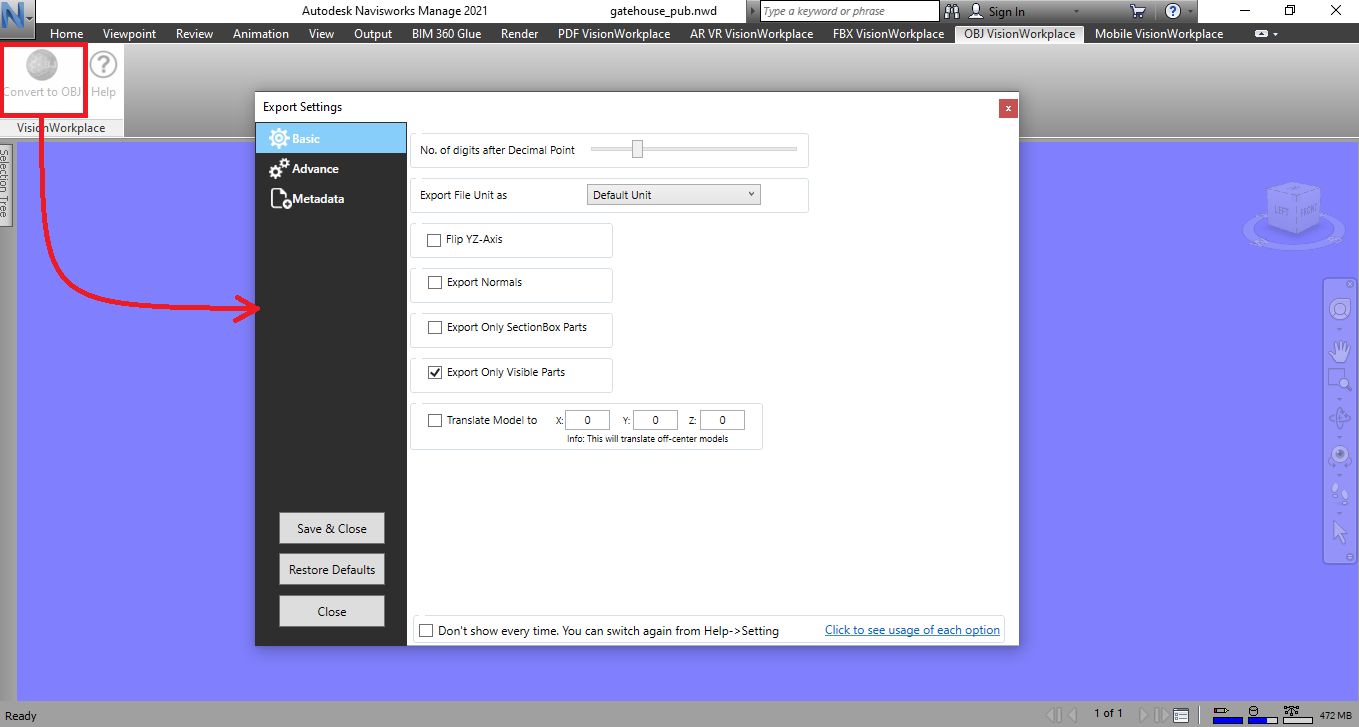
Task: Close the Export Settings dialog with red X
Action: pyautogui.click(x=1008, y=108)
